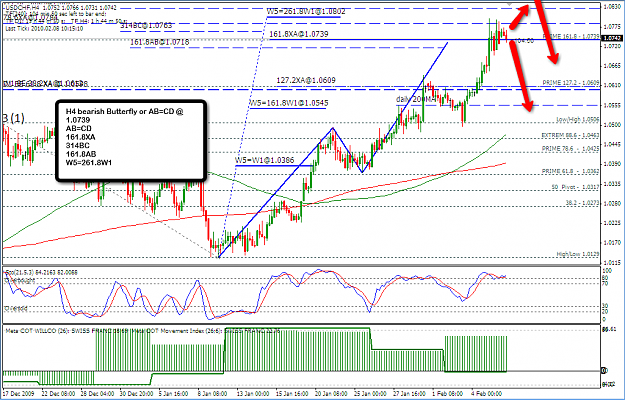
Task: Select the 'W5=161.8W1@1.0545' label
Action: tap(289, 104)
